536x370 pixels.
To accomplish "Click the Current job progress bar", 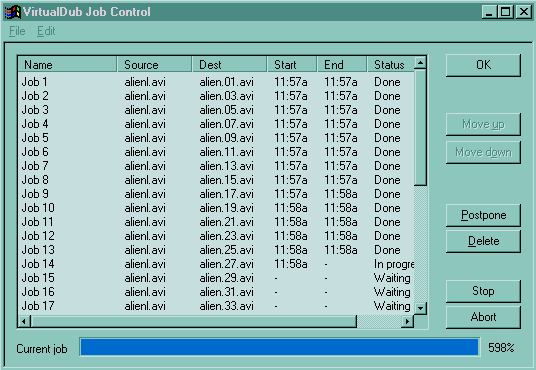I will (x=280, y=347).
